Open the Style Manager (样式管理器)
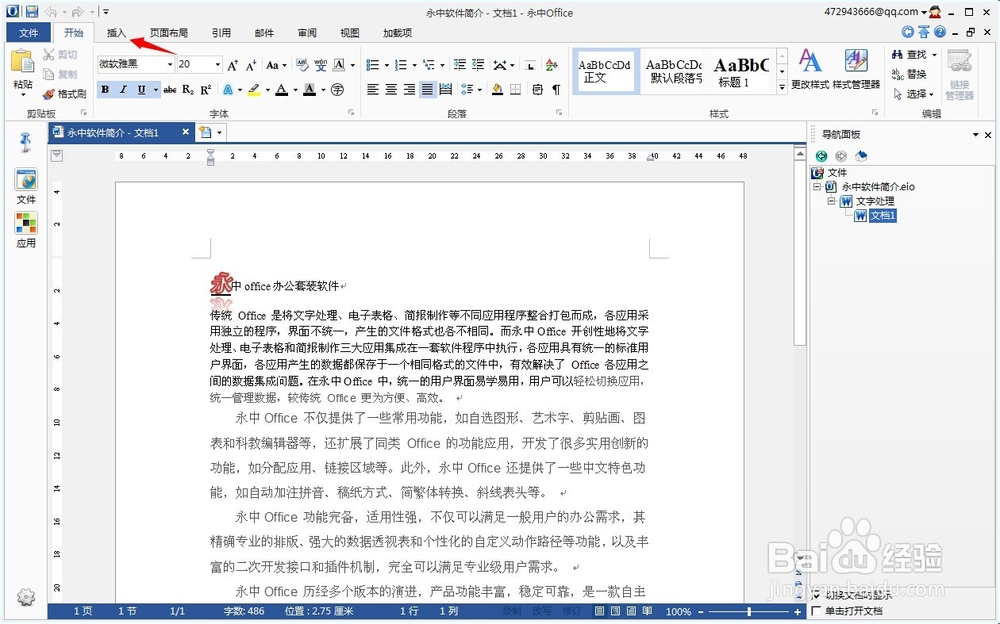The height and width of the screenshot is (624, 1000). tap(857, 69)
